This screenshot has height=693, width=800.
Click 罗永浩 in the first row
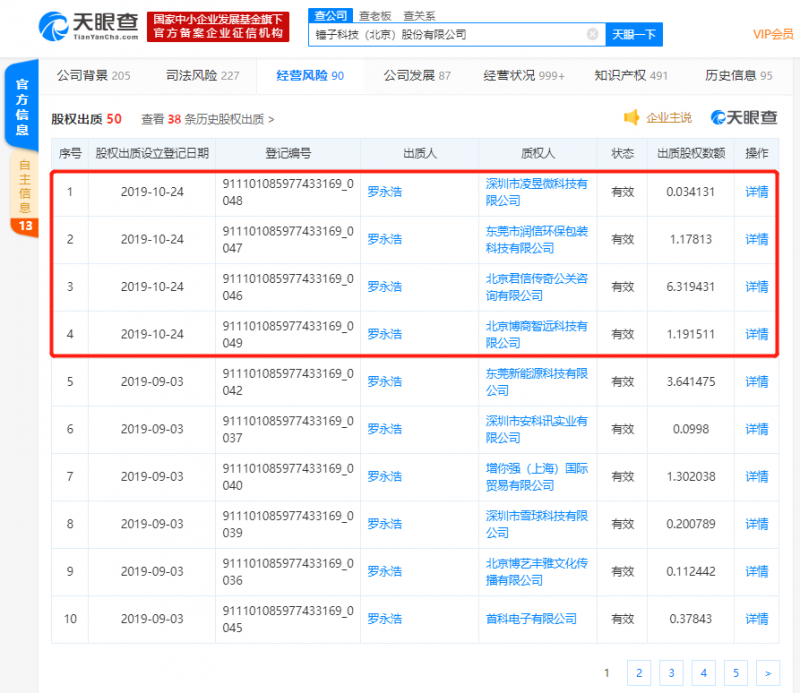385,192
